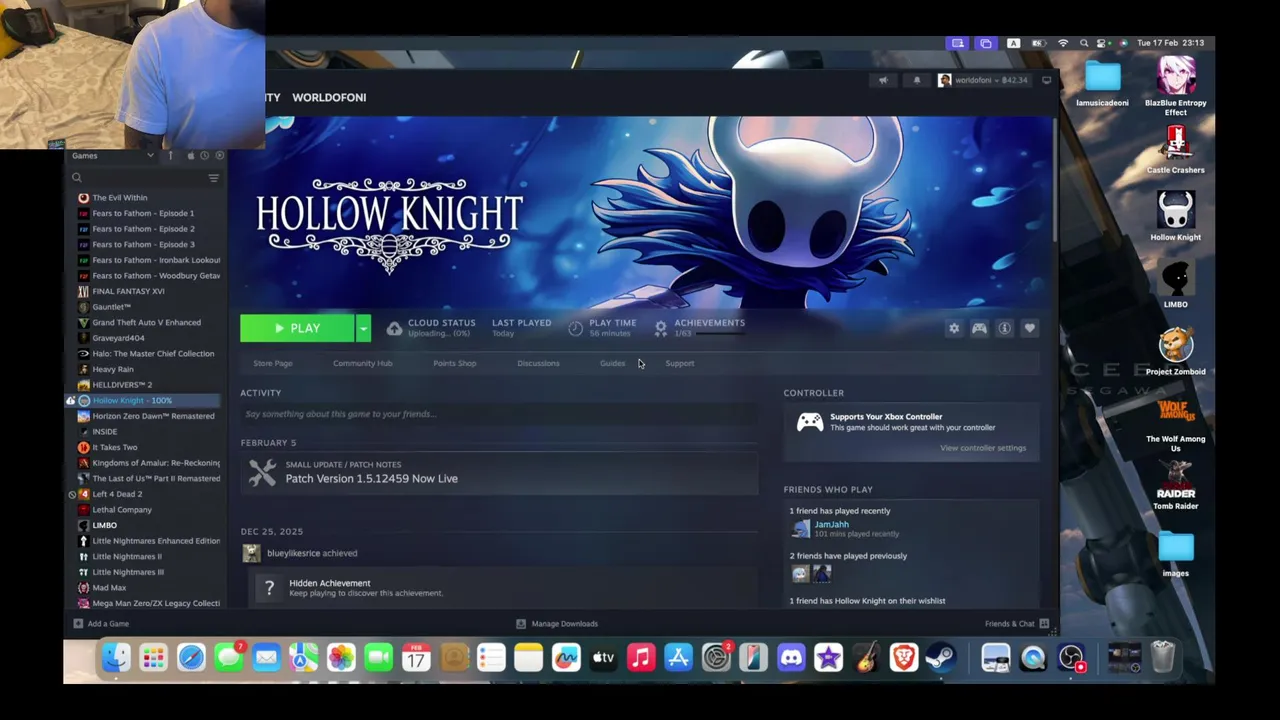Click the achievements progress bar
This screenshot has height=720, width=1280.
pos(720,334)
